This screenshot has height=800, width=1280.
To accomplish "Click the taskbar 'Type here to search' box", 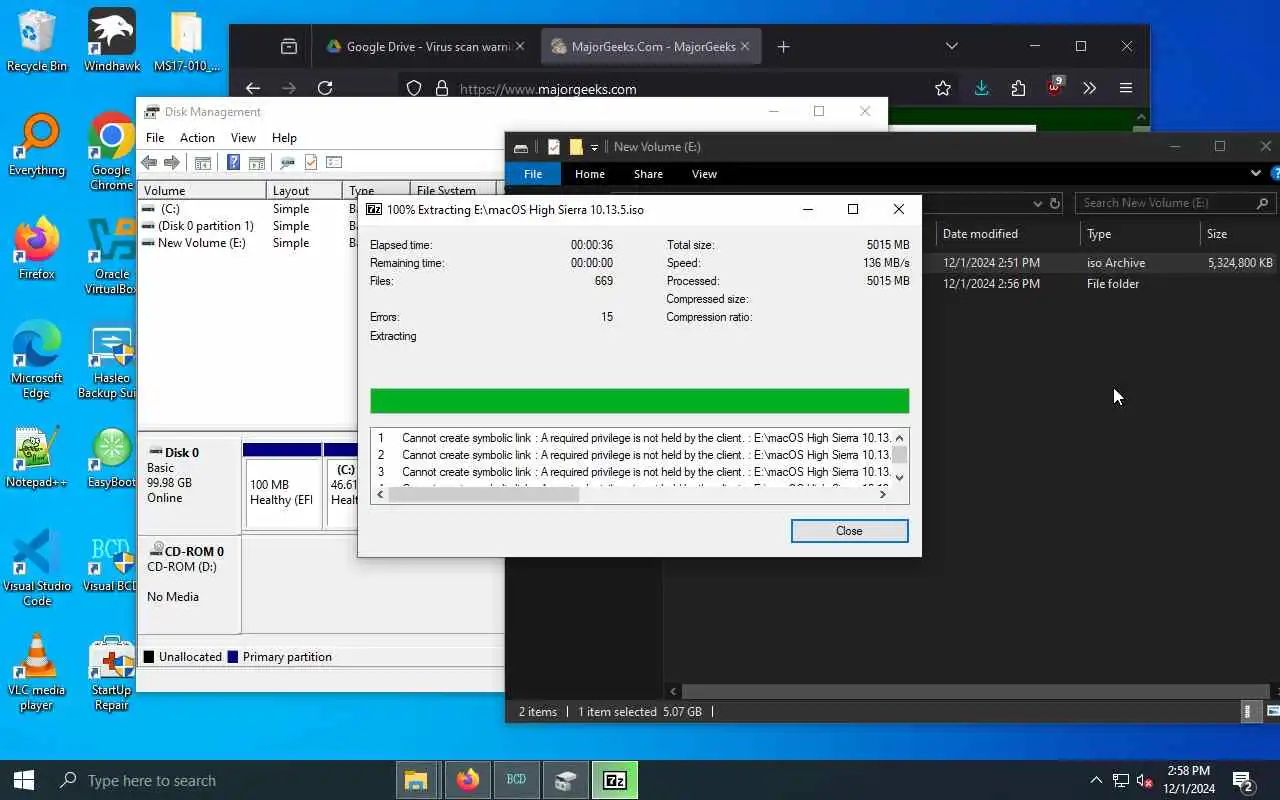I will click(x=218, y=780).
